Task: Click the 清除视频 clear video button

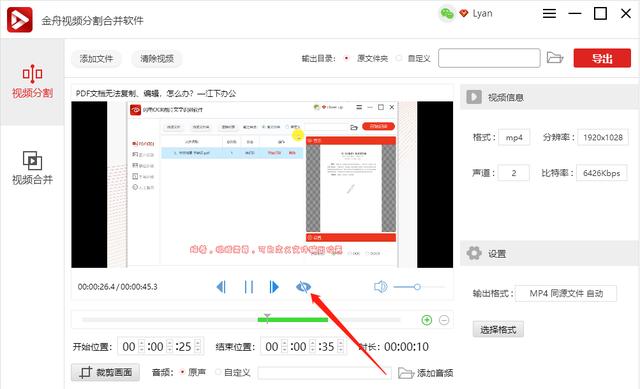Action: 157,59
